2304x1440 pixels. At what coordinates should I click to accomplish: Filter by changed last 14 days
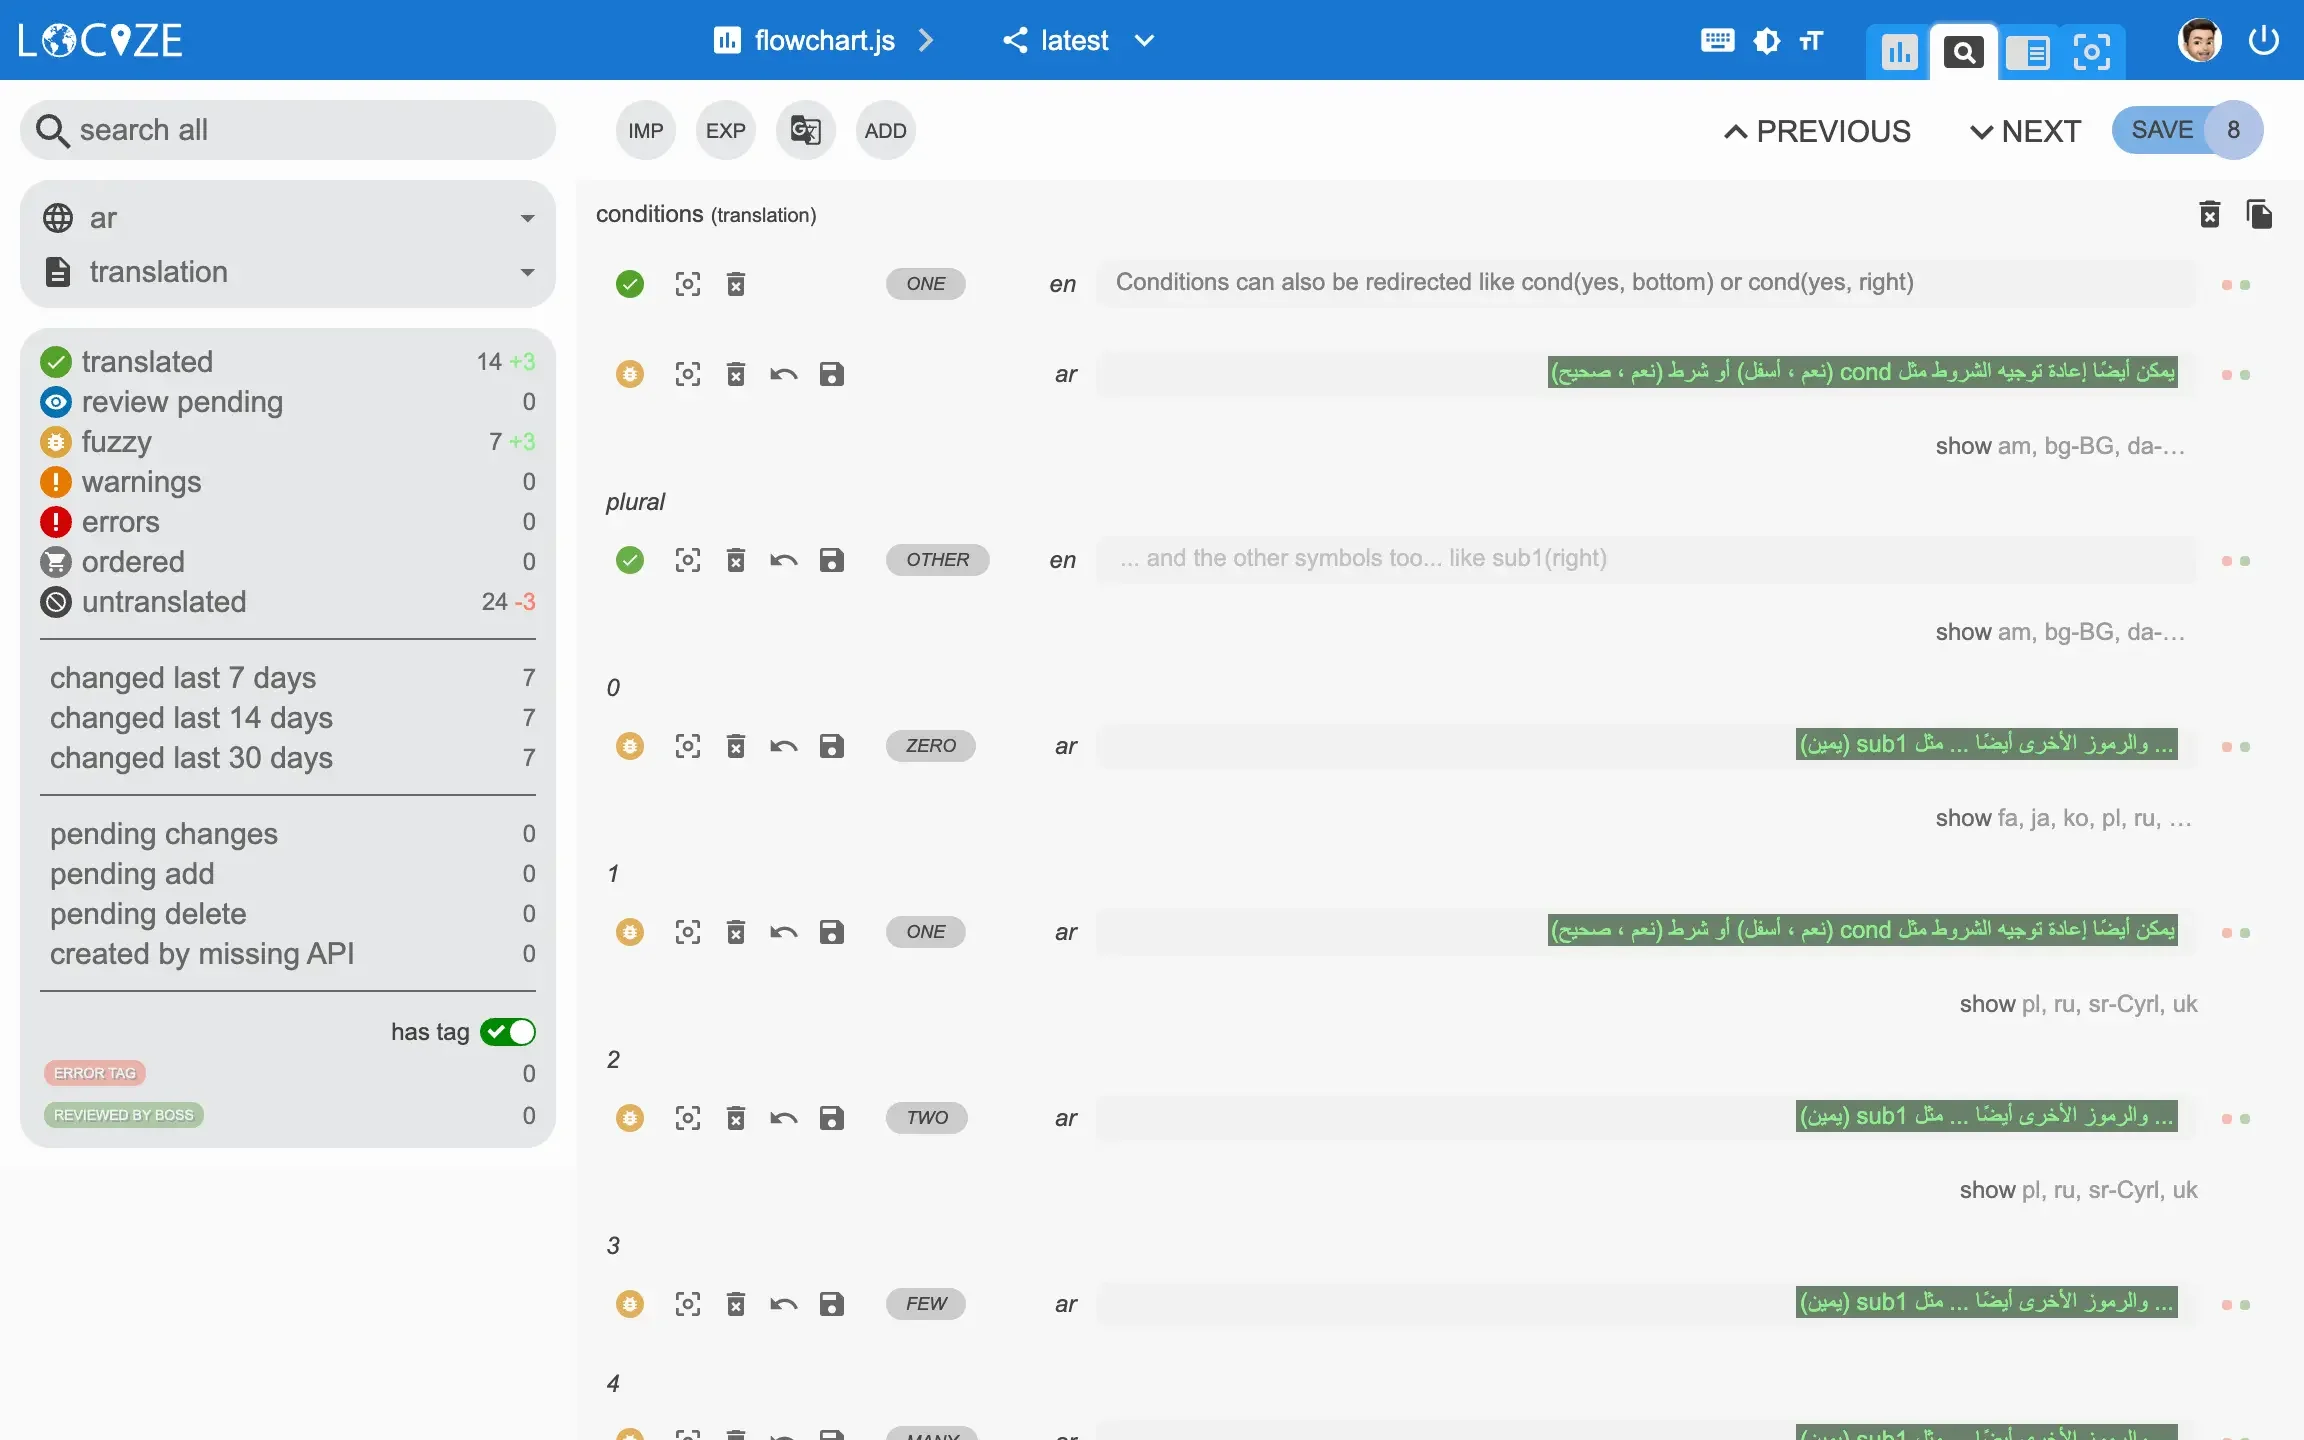coord(191,718)
